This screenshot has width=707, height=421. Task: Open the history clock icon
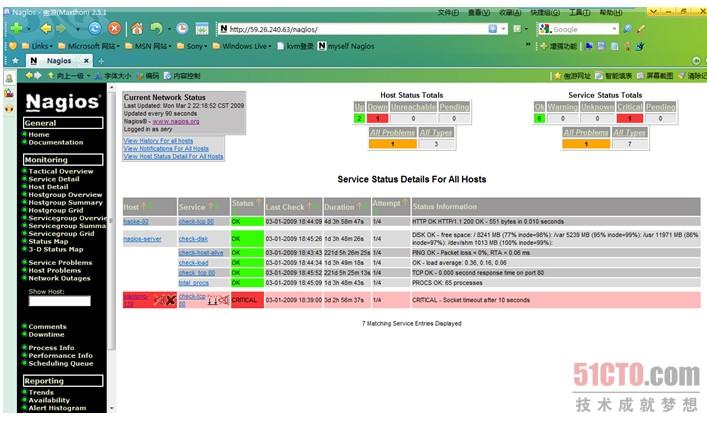182,29
